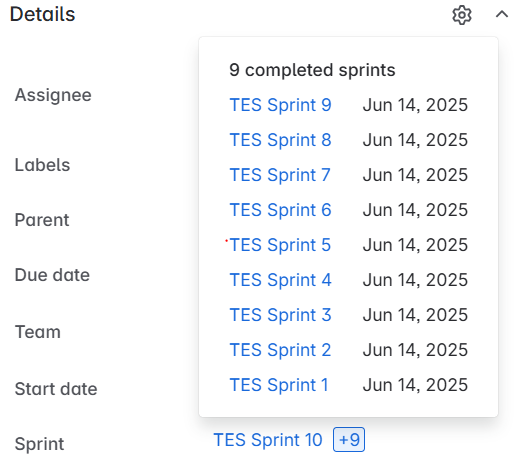525x474 pixels.
Task: Click the Assignee field label
Action: (x=53, y=95)
